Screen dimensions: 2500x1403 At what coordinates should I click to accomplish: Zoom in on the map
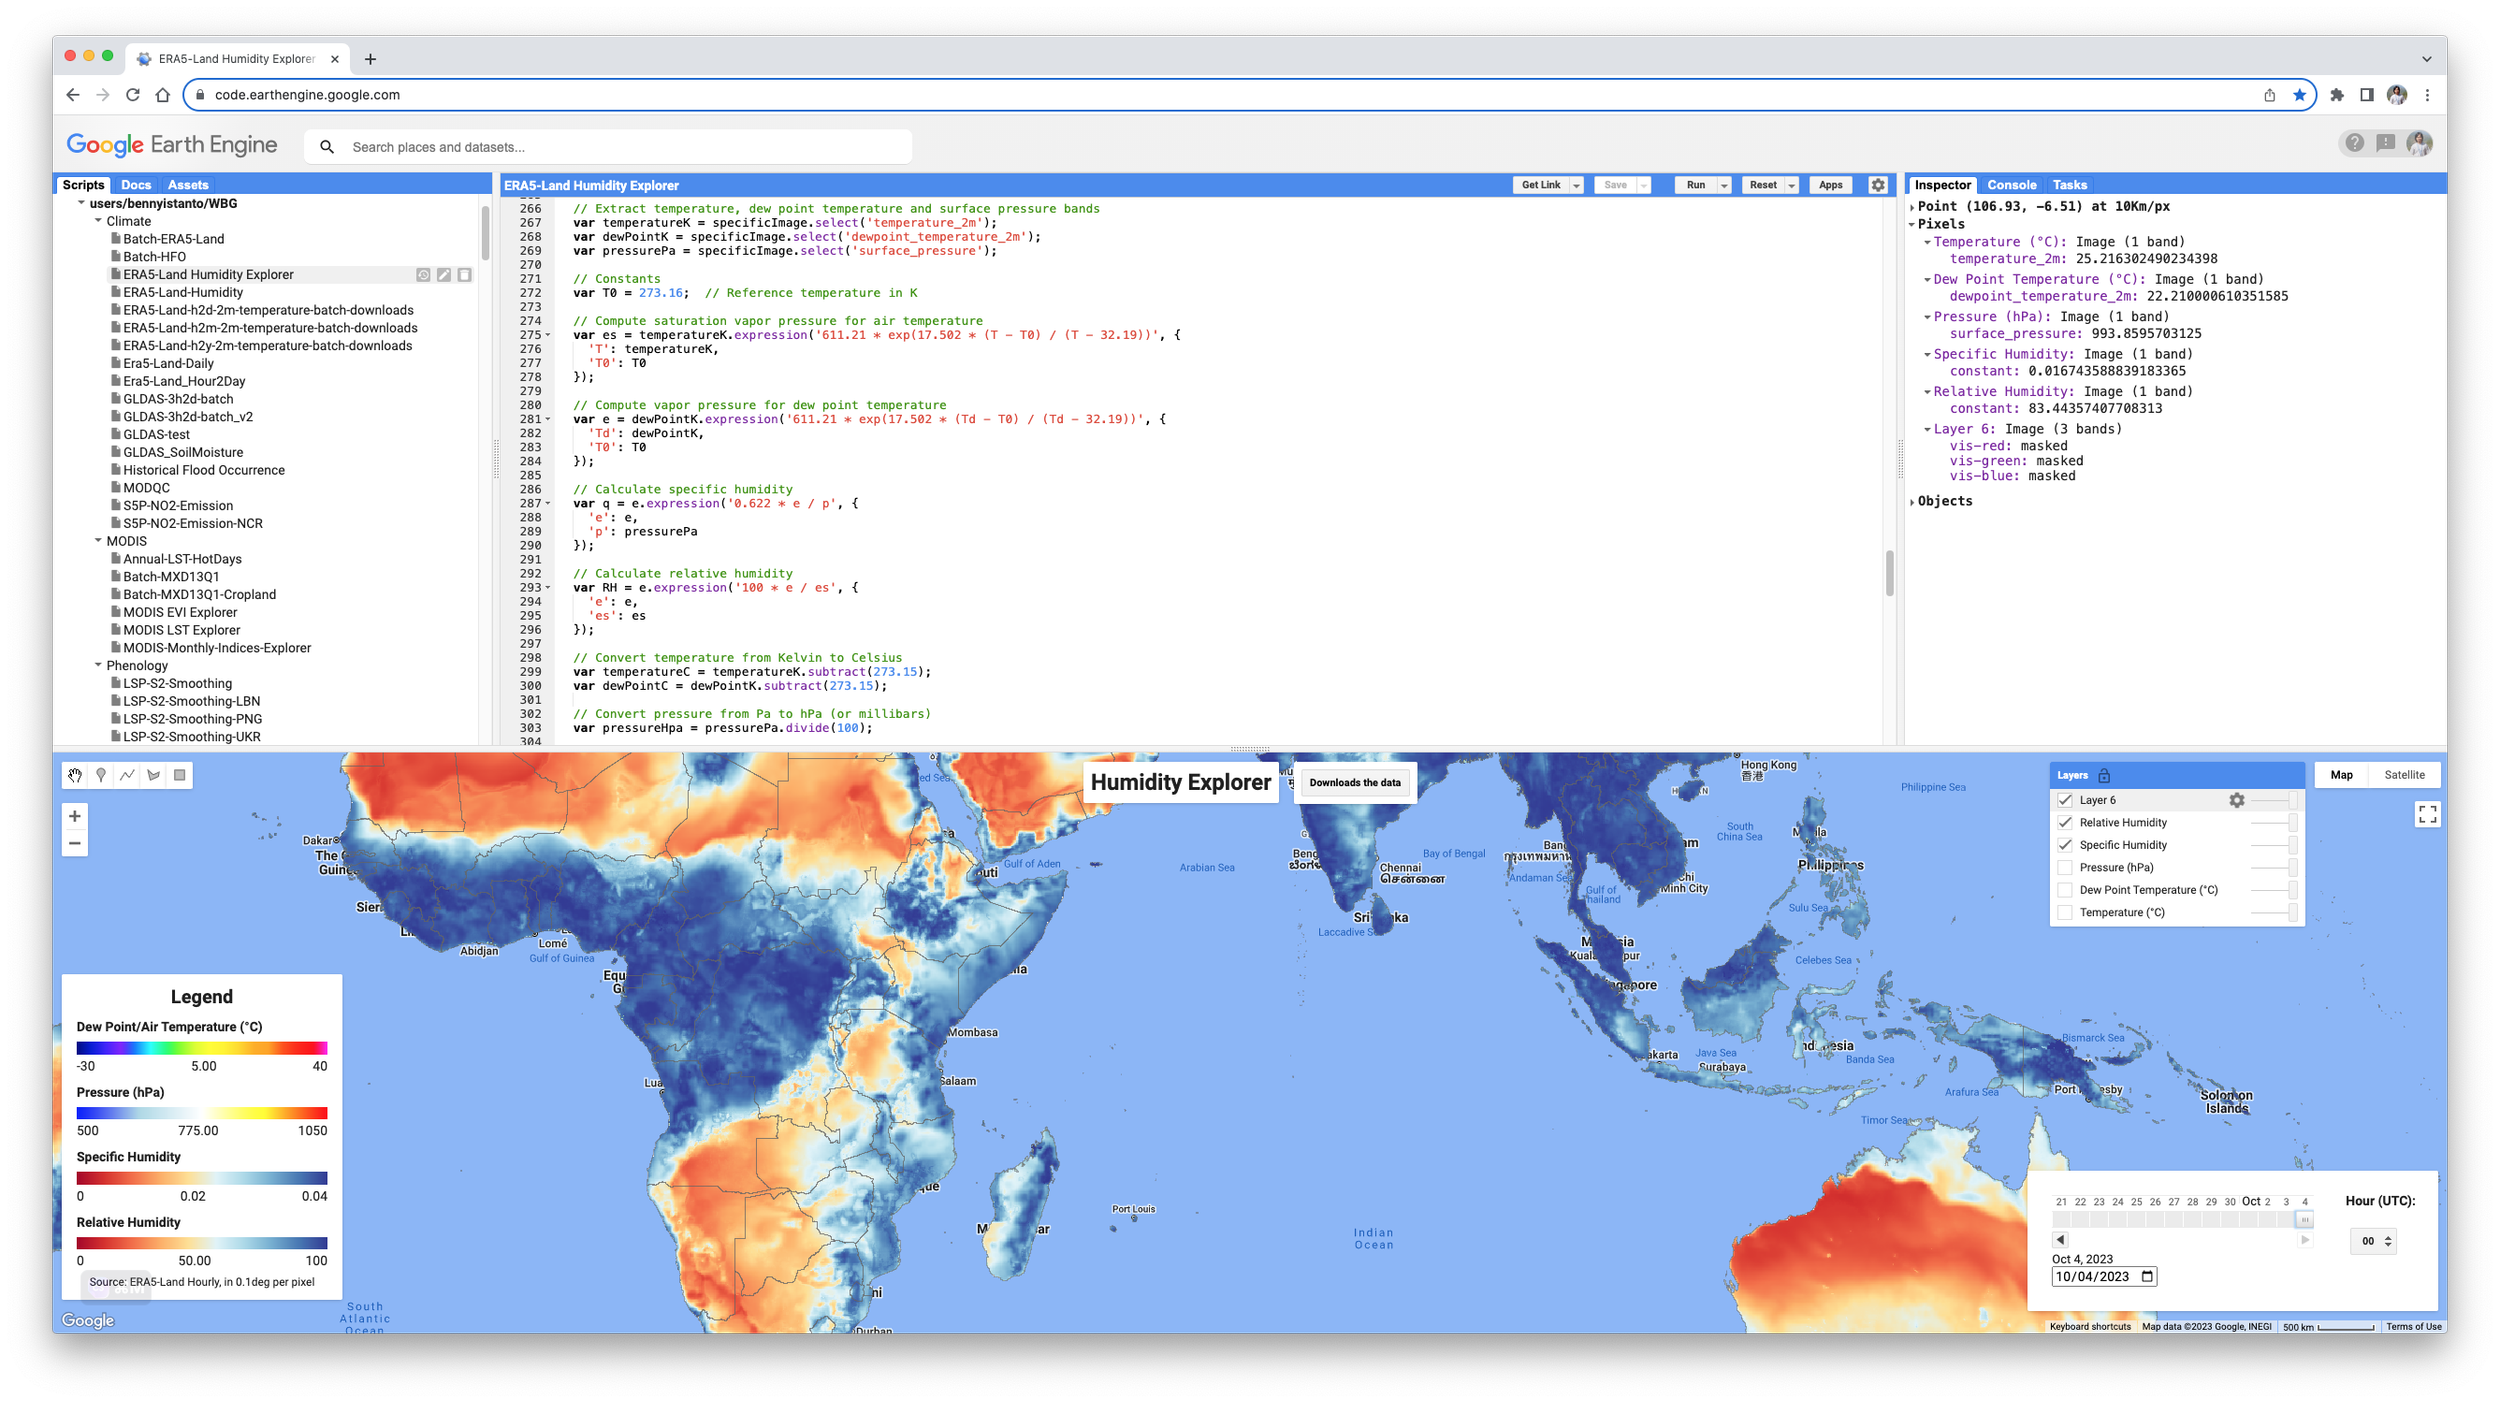pyautogui.click(x=75, y=816)
